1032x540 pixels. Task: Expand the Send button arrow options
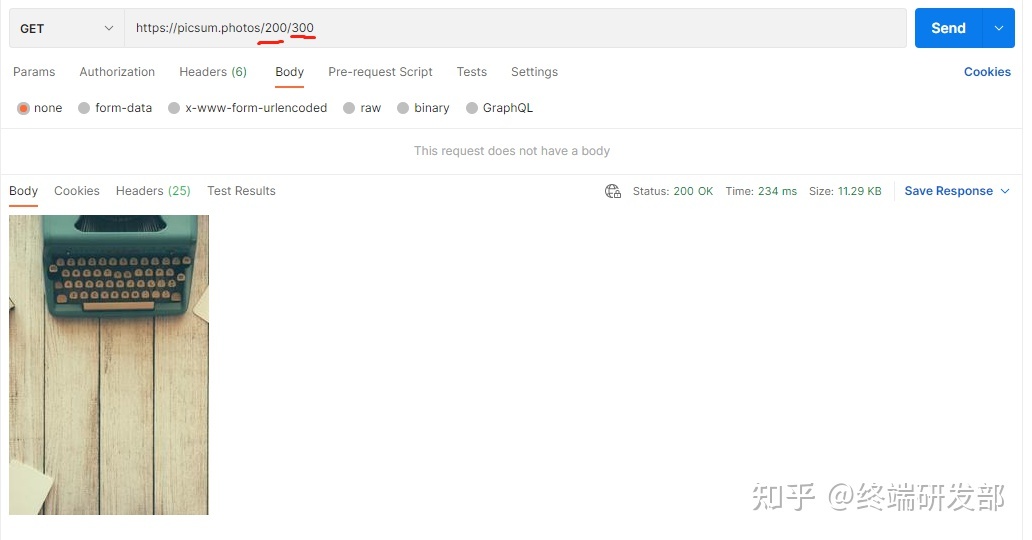998,28
